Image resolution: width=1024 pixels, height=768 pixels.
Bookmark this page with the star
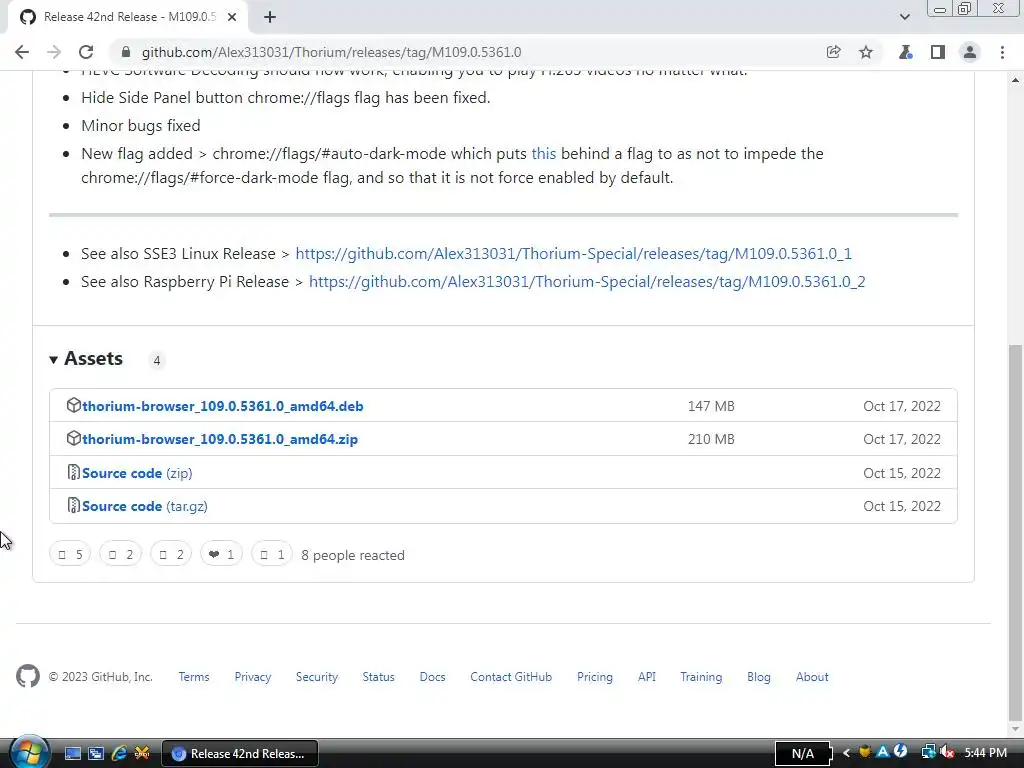(866, 52)
